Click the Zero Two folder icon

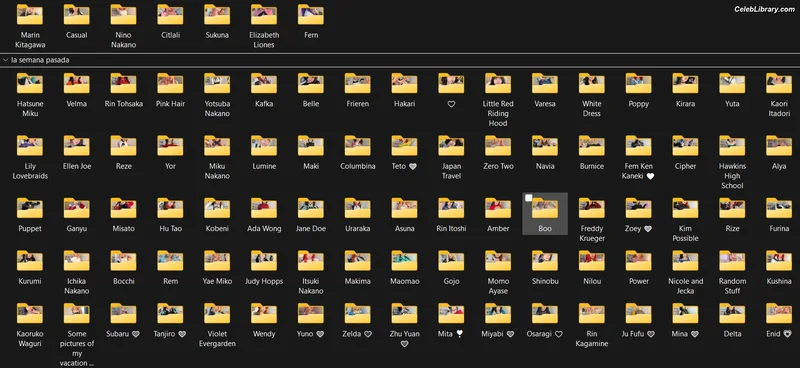[x=498, y=146]
